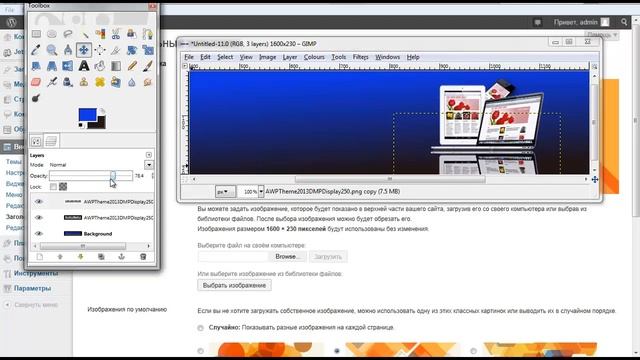Open the image navigation cross-arrow icon
The image size is (640, 360).
pos(595,179)
